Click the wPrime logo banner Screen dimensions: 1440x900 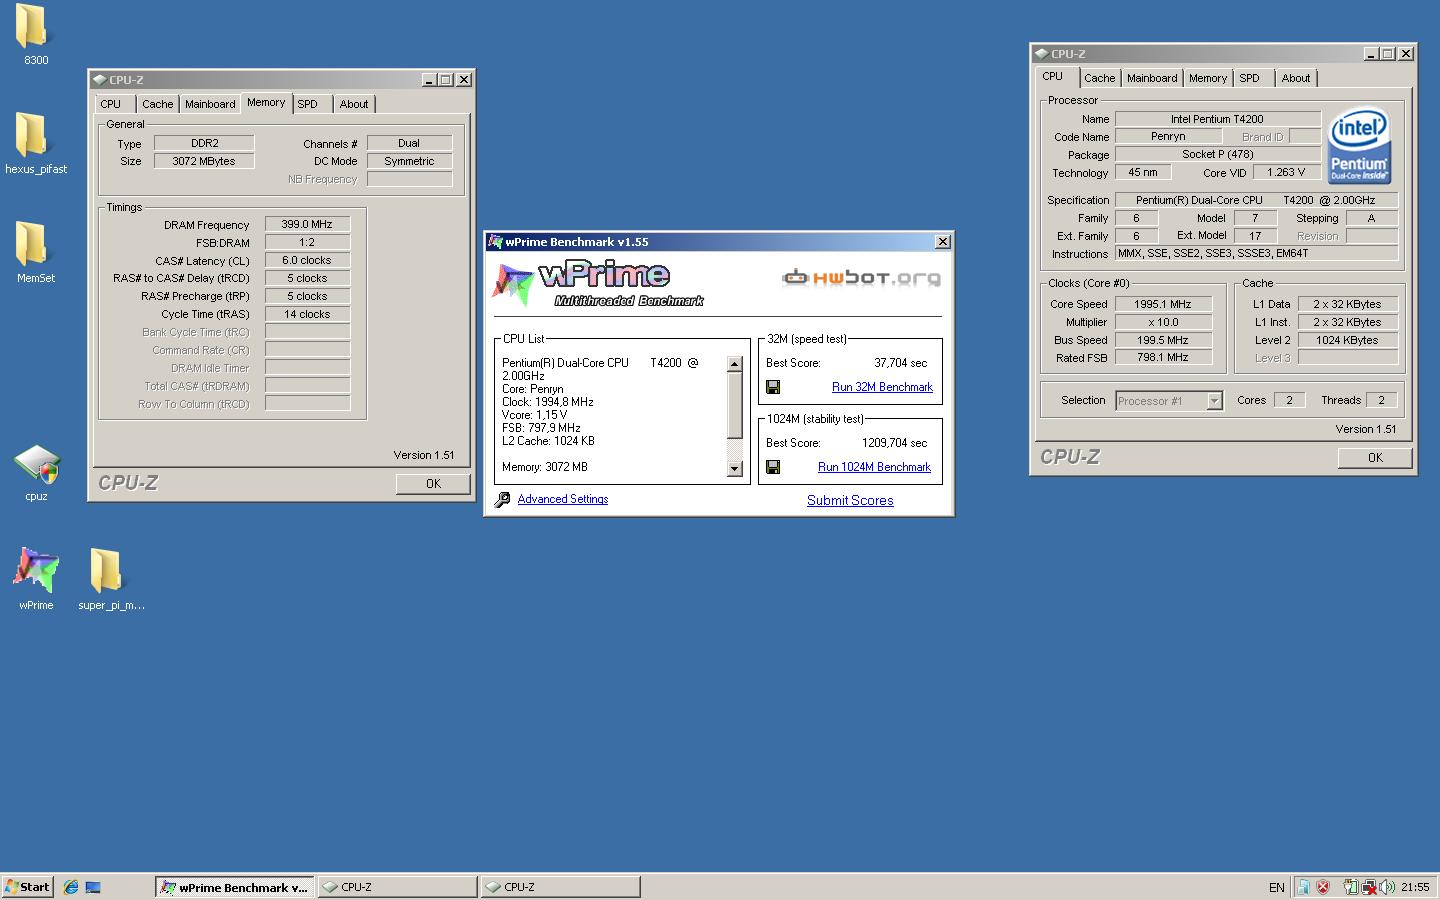coord(597,283)
